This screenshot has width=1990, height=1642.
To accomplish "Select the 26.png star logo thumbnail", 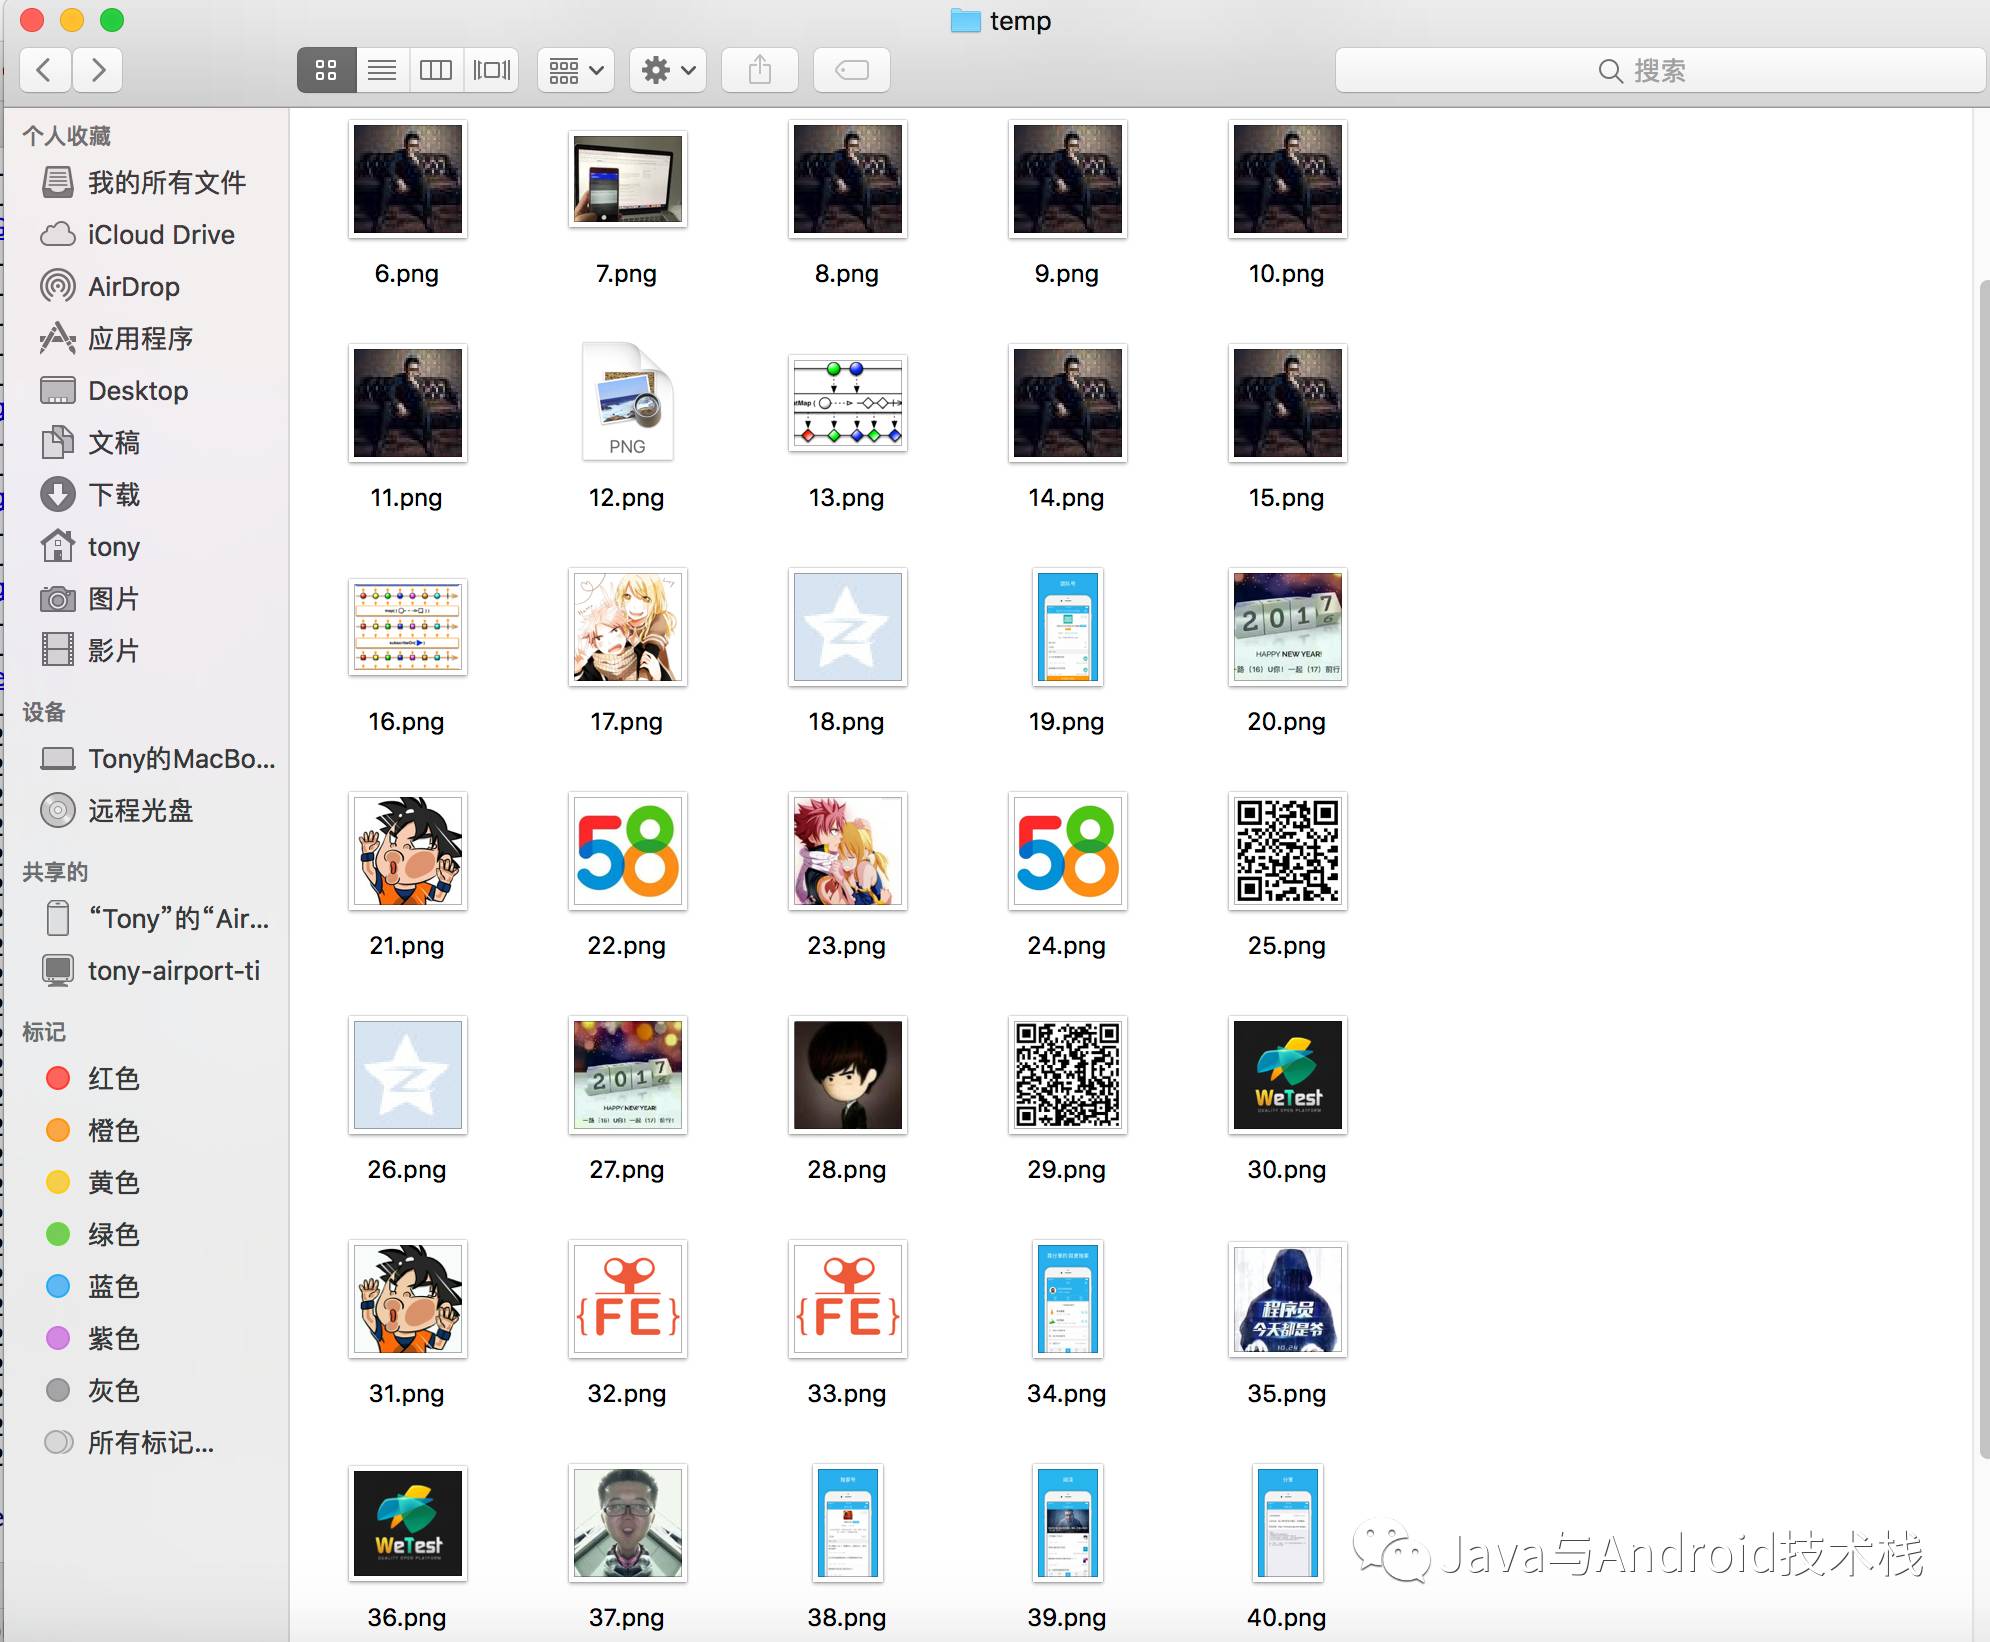I will (408, 1075).
